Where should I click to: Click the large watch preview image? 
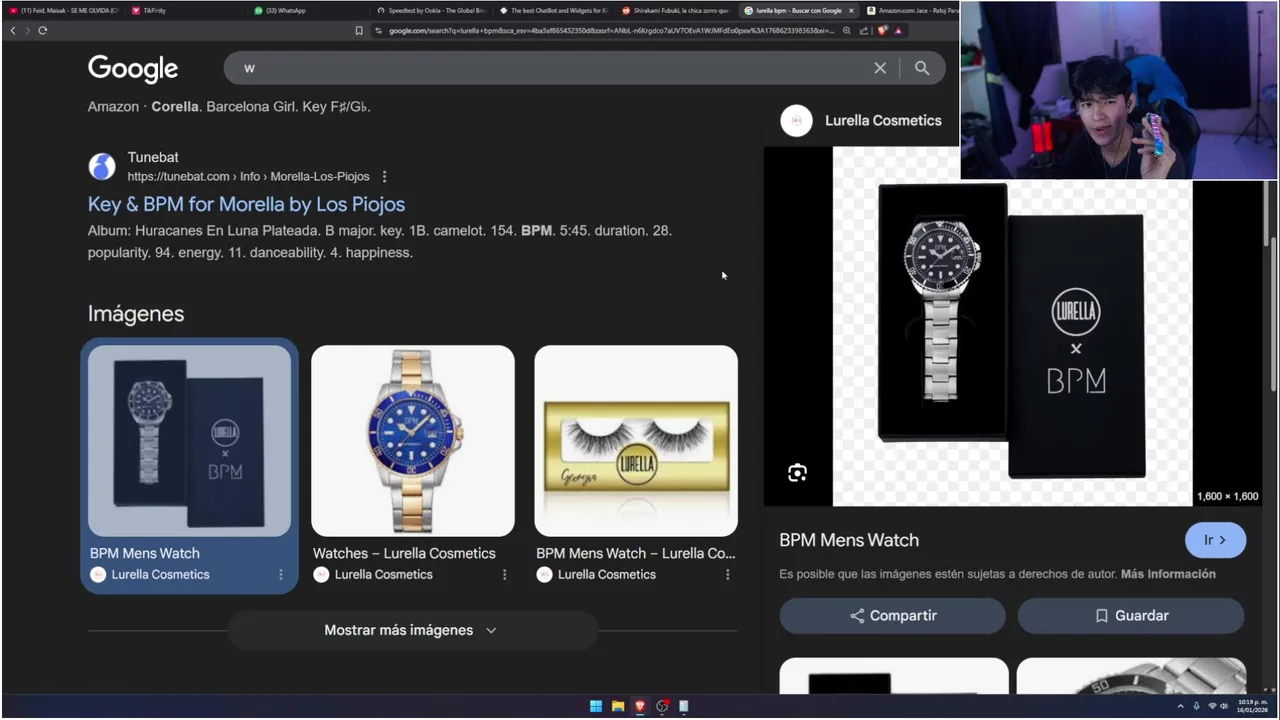[x=1012, y=327]
